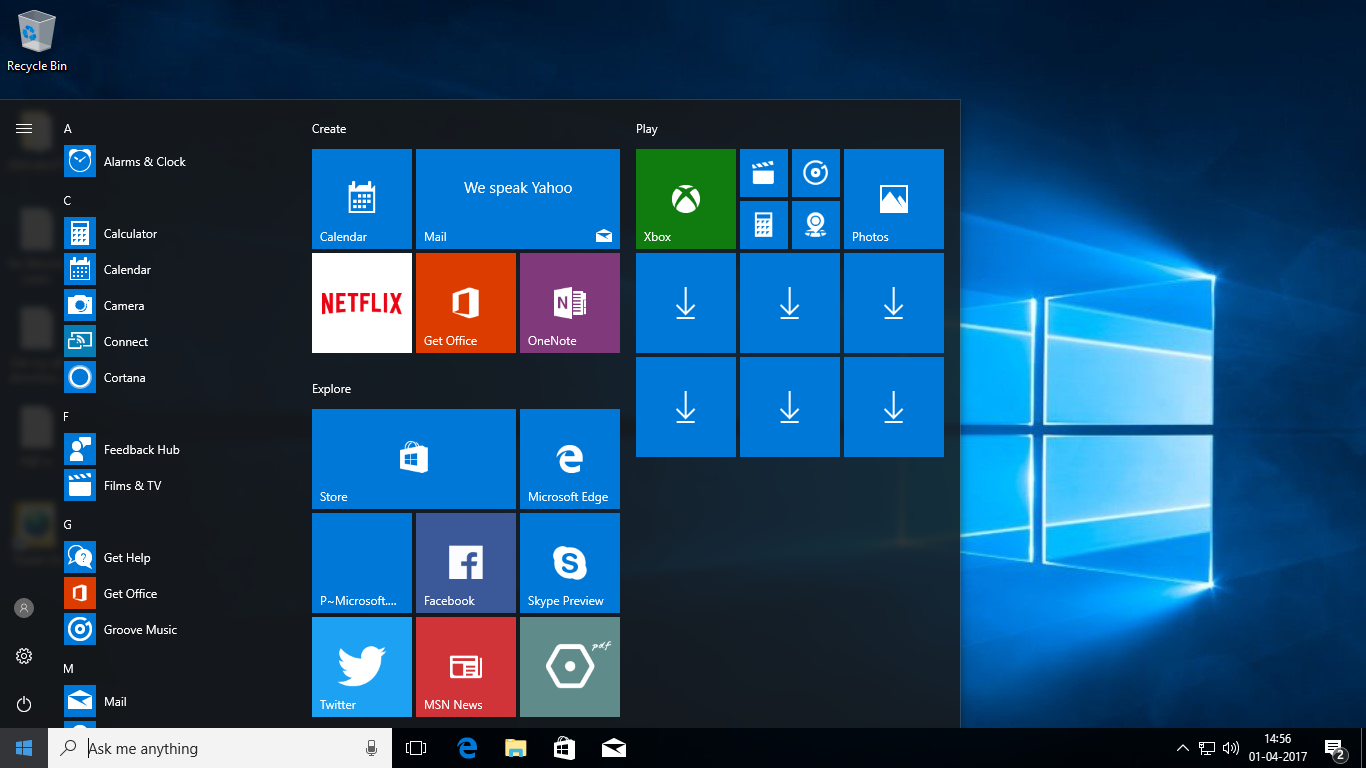Open volume control in system tray
1366x768 pixels.
1231,748
